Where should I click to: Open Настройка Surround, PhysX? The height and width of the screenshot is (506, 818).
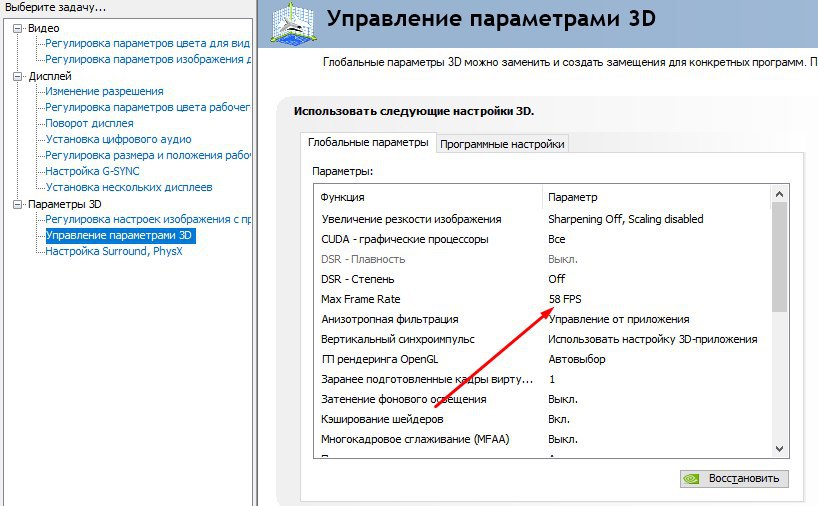tap(114, 251)
